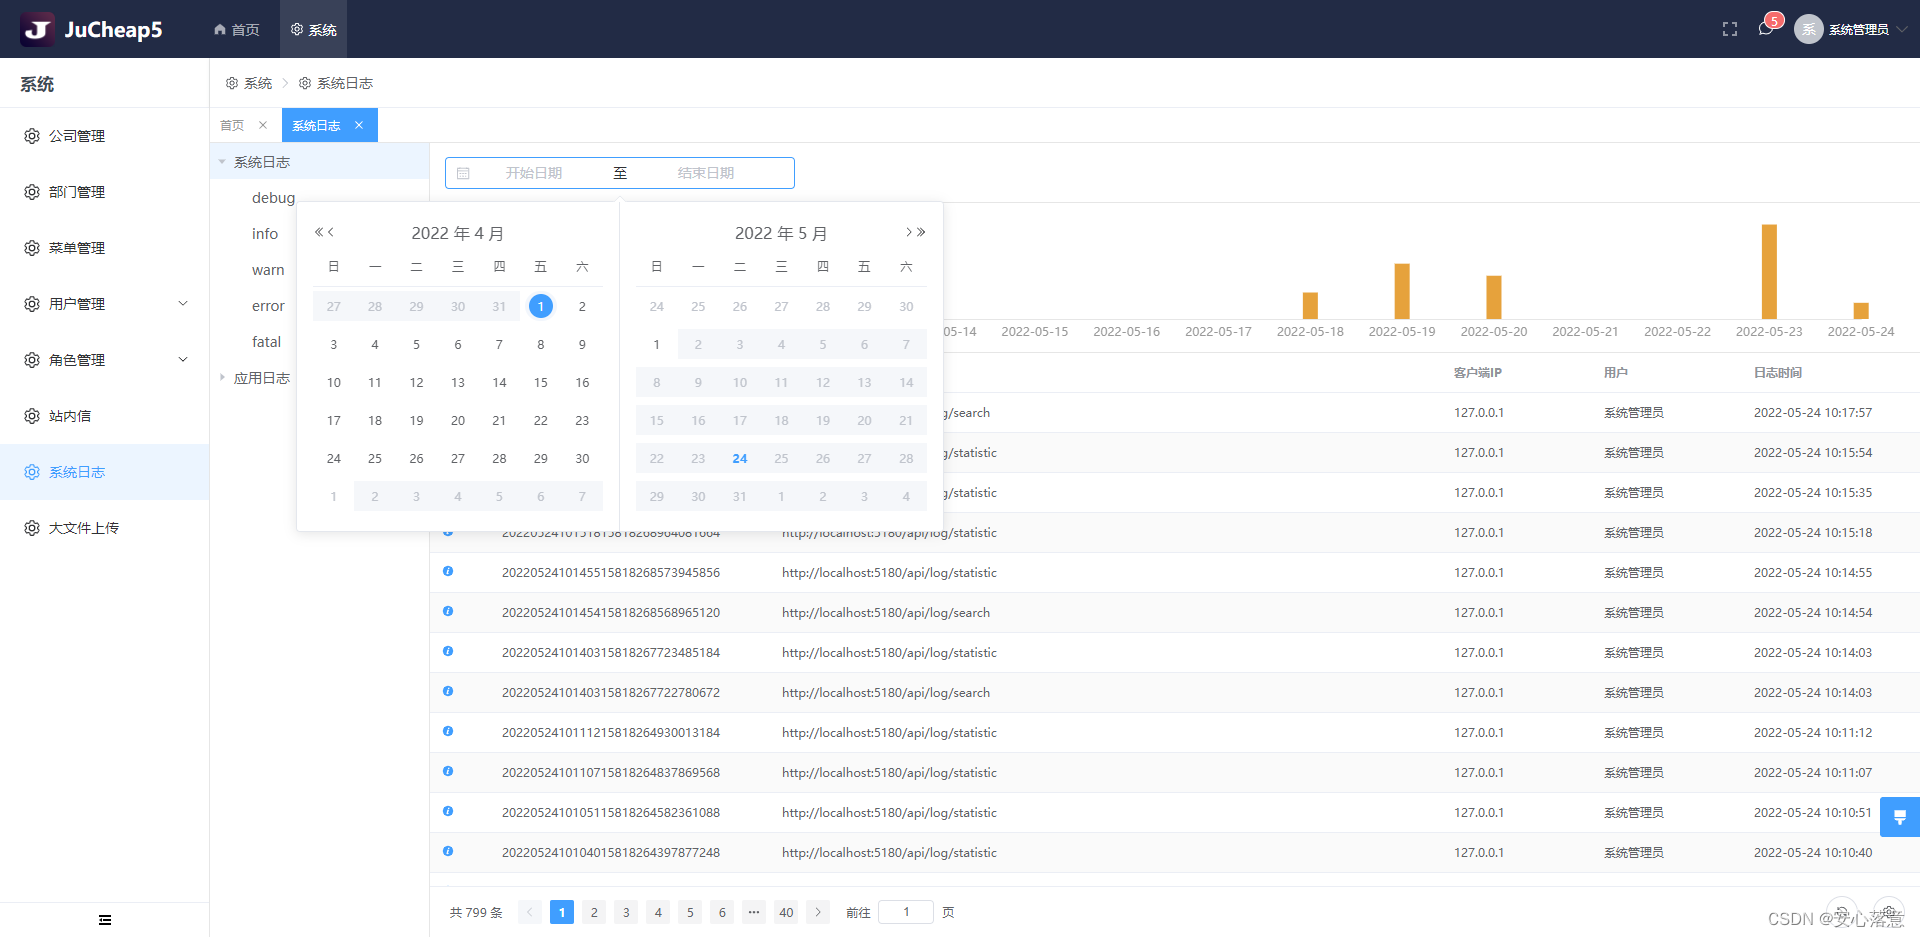Click info icon of row 2022052410140315818267722780672
1920x937 pixels.
point(448,691)
